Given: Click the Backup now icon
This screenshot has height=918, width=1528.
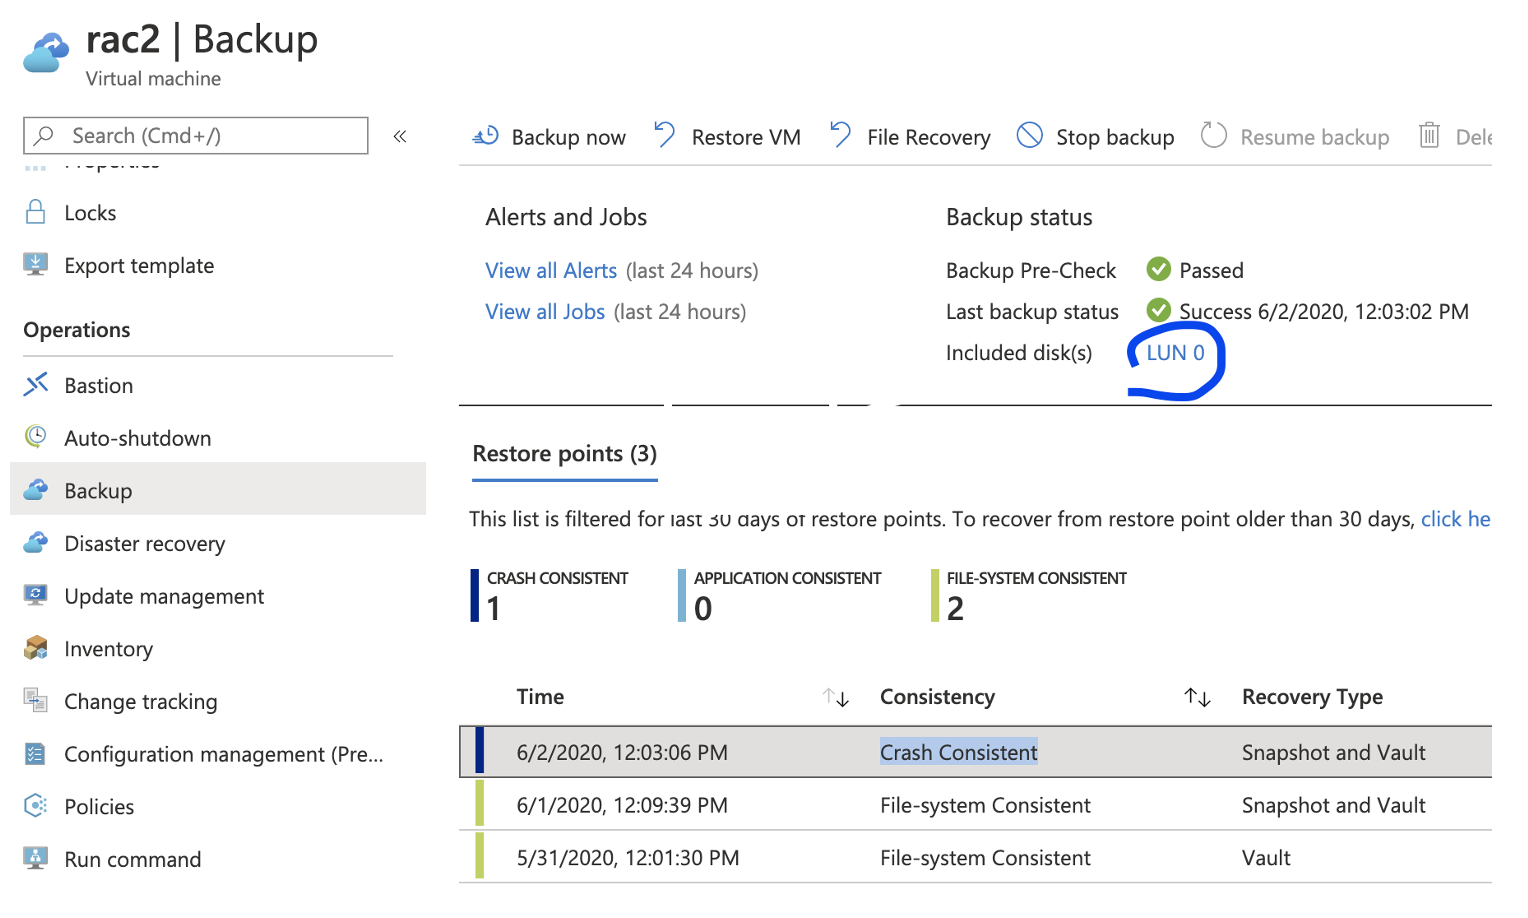Looking at the screenshot, I should pyautogui.click(x=486, y=136).
